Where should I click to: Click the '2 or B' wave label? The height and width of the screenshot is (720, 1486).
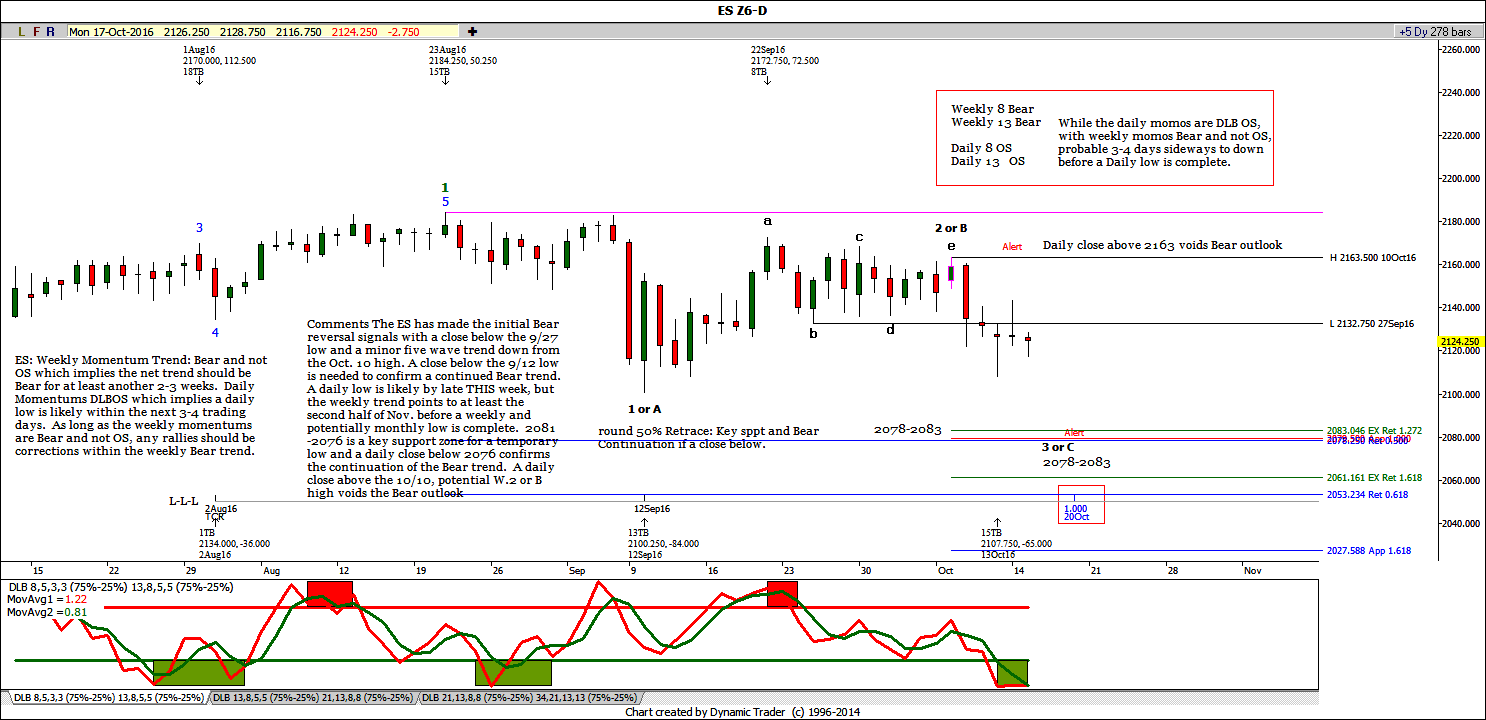[951, 228]
